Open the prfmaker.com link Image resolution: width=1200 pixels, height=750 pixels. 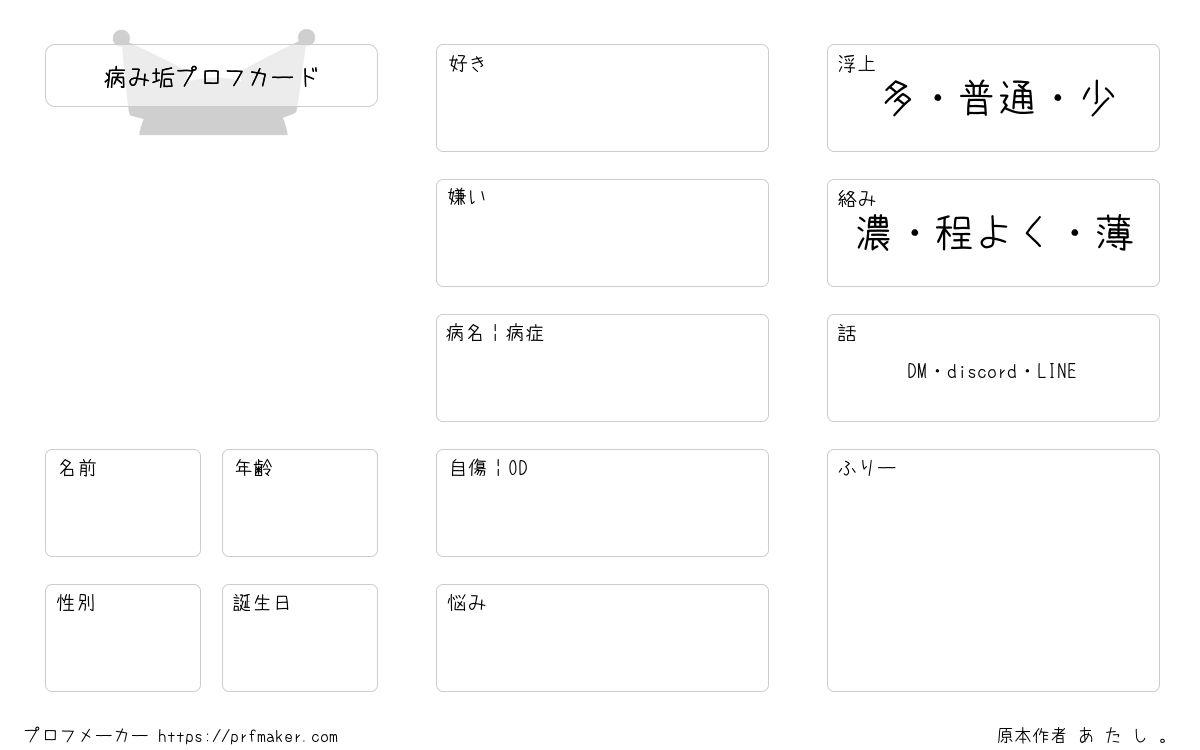click(x=248, y=737)
